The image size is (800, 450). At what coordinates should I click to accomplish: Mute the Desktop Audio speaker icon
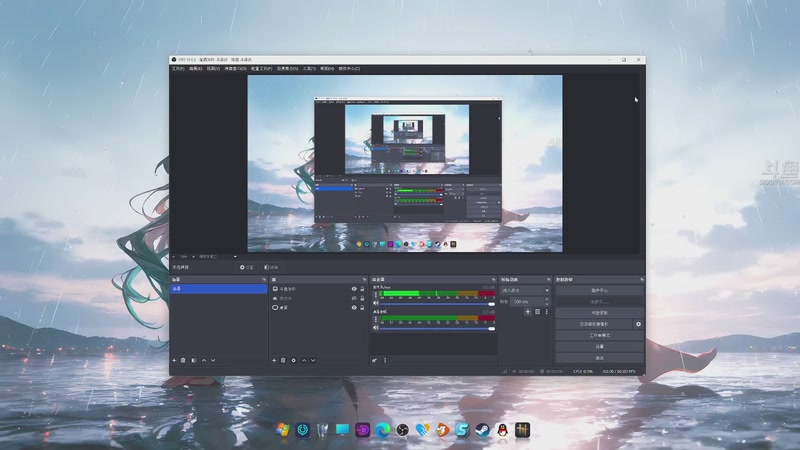click(376, 328)
